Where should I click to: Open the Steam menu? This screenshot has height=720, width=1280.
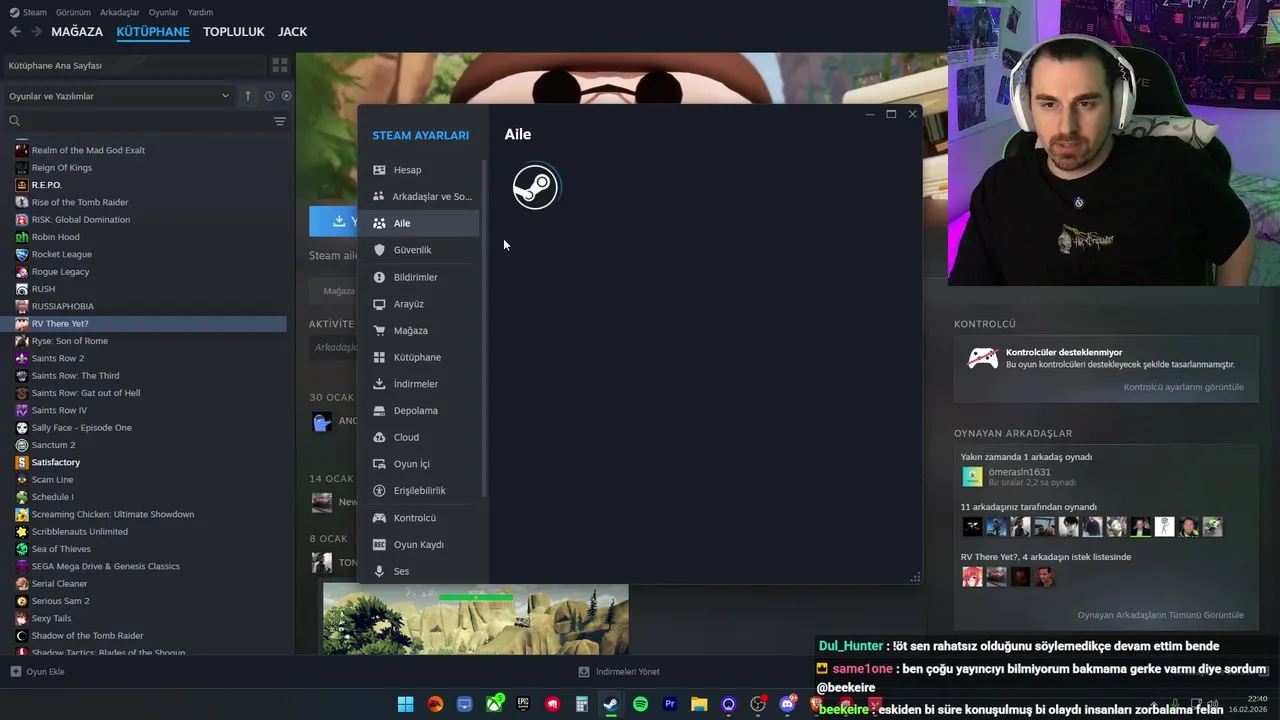(x=28, y=12)
